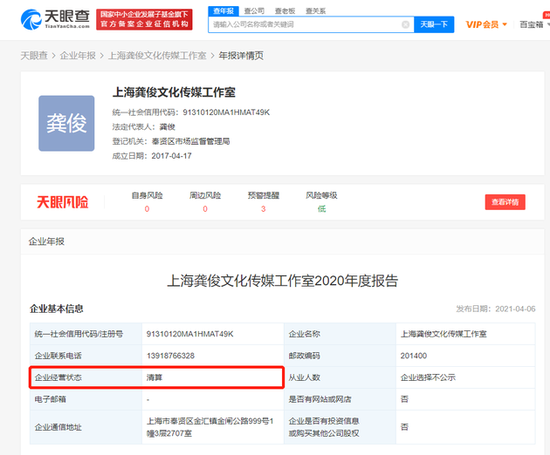Click the red official credit agency banner
The image size is (550, 455).
pyautogui.click(x=144, y=19)
